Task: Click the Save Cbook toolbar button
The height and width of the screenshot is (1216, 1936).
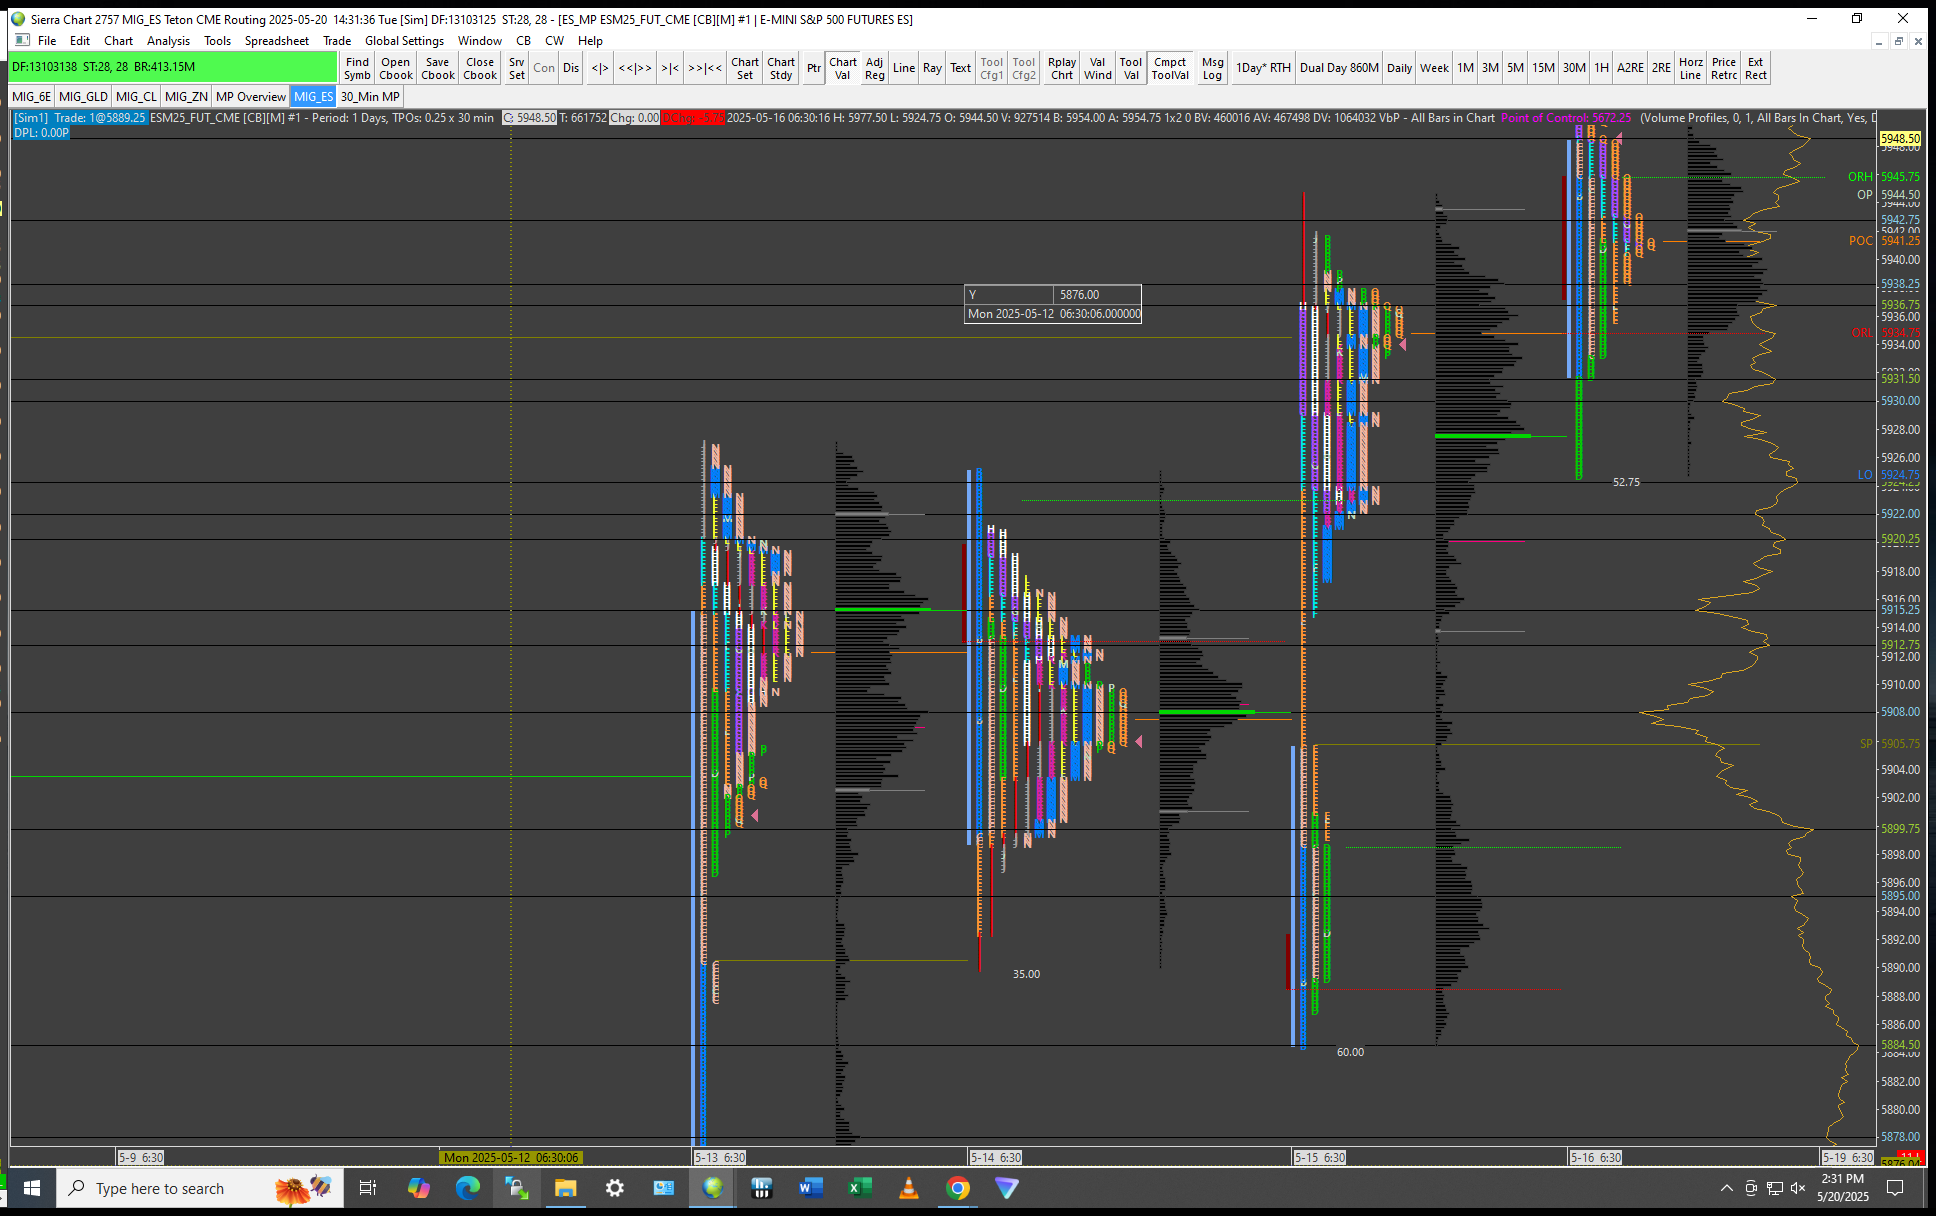Action: tap(437, 68)
